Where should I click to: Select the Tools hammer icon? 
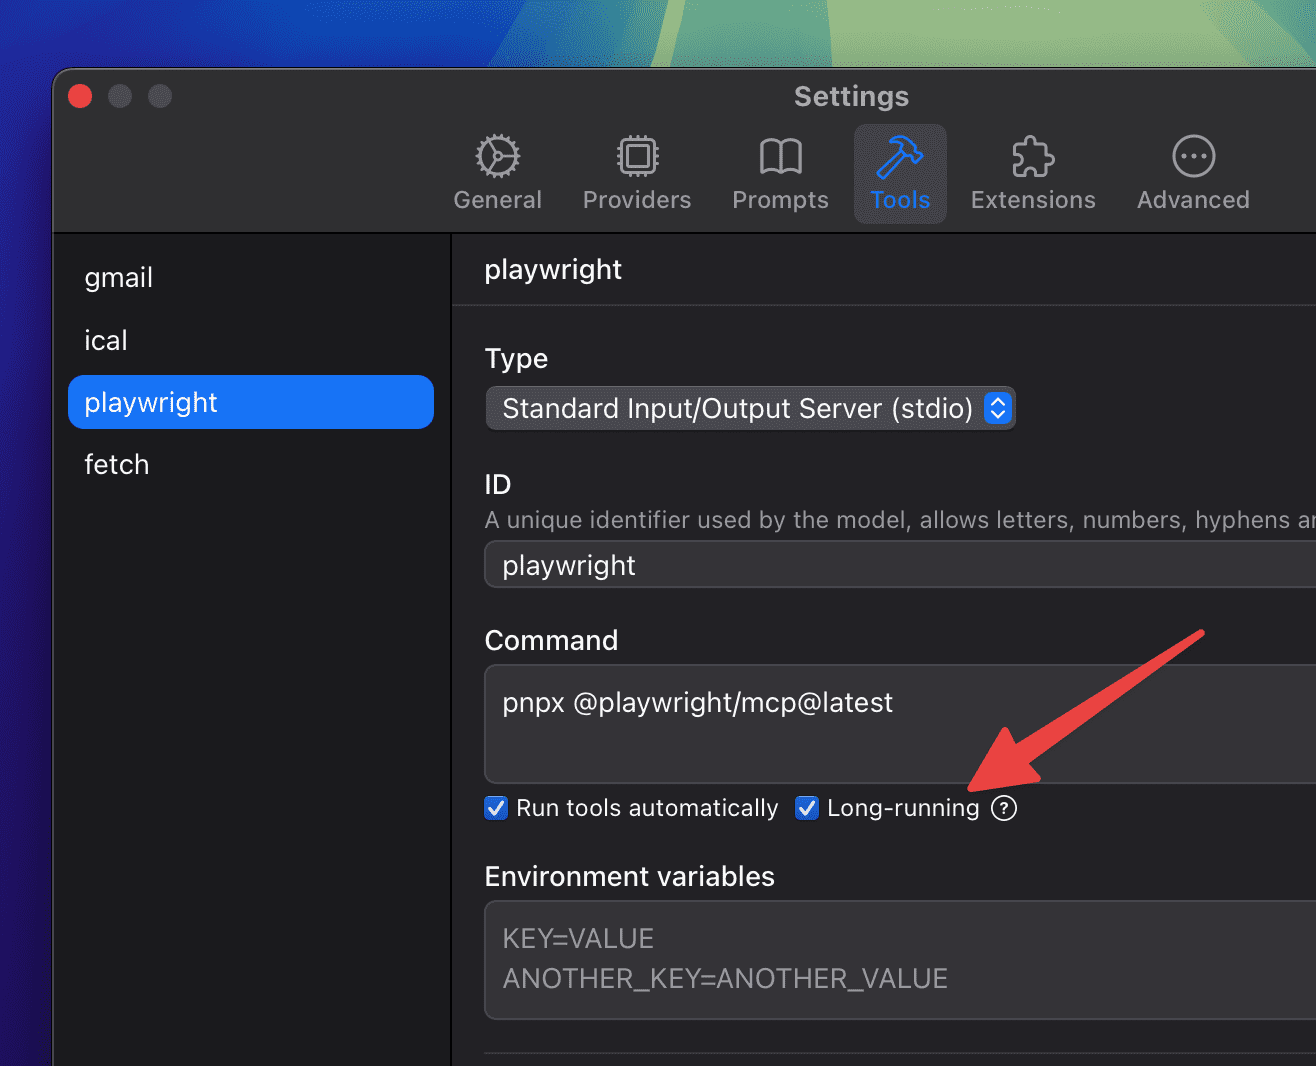pyautogui.click(x=900, y=157)
